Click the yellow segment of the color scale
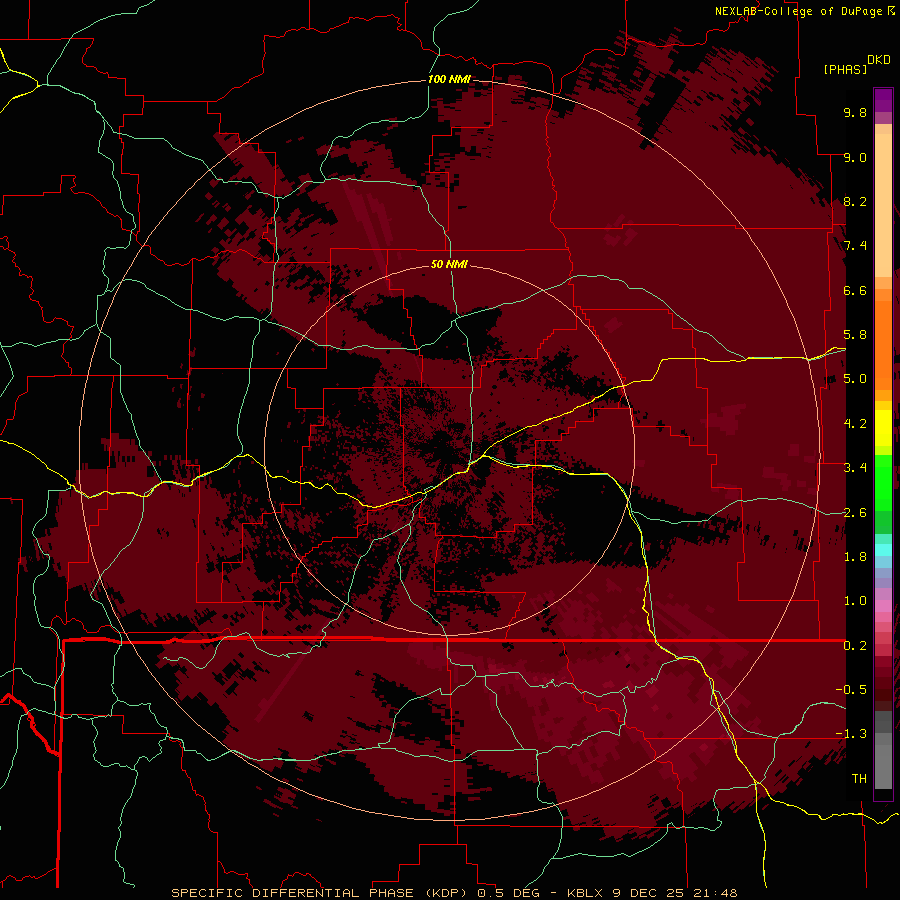Screen dimensions: 900x900 pos(883,428)
